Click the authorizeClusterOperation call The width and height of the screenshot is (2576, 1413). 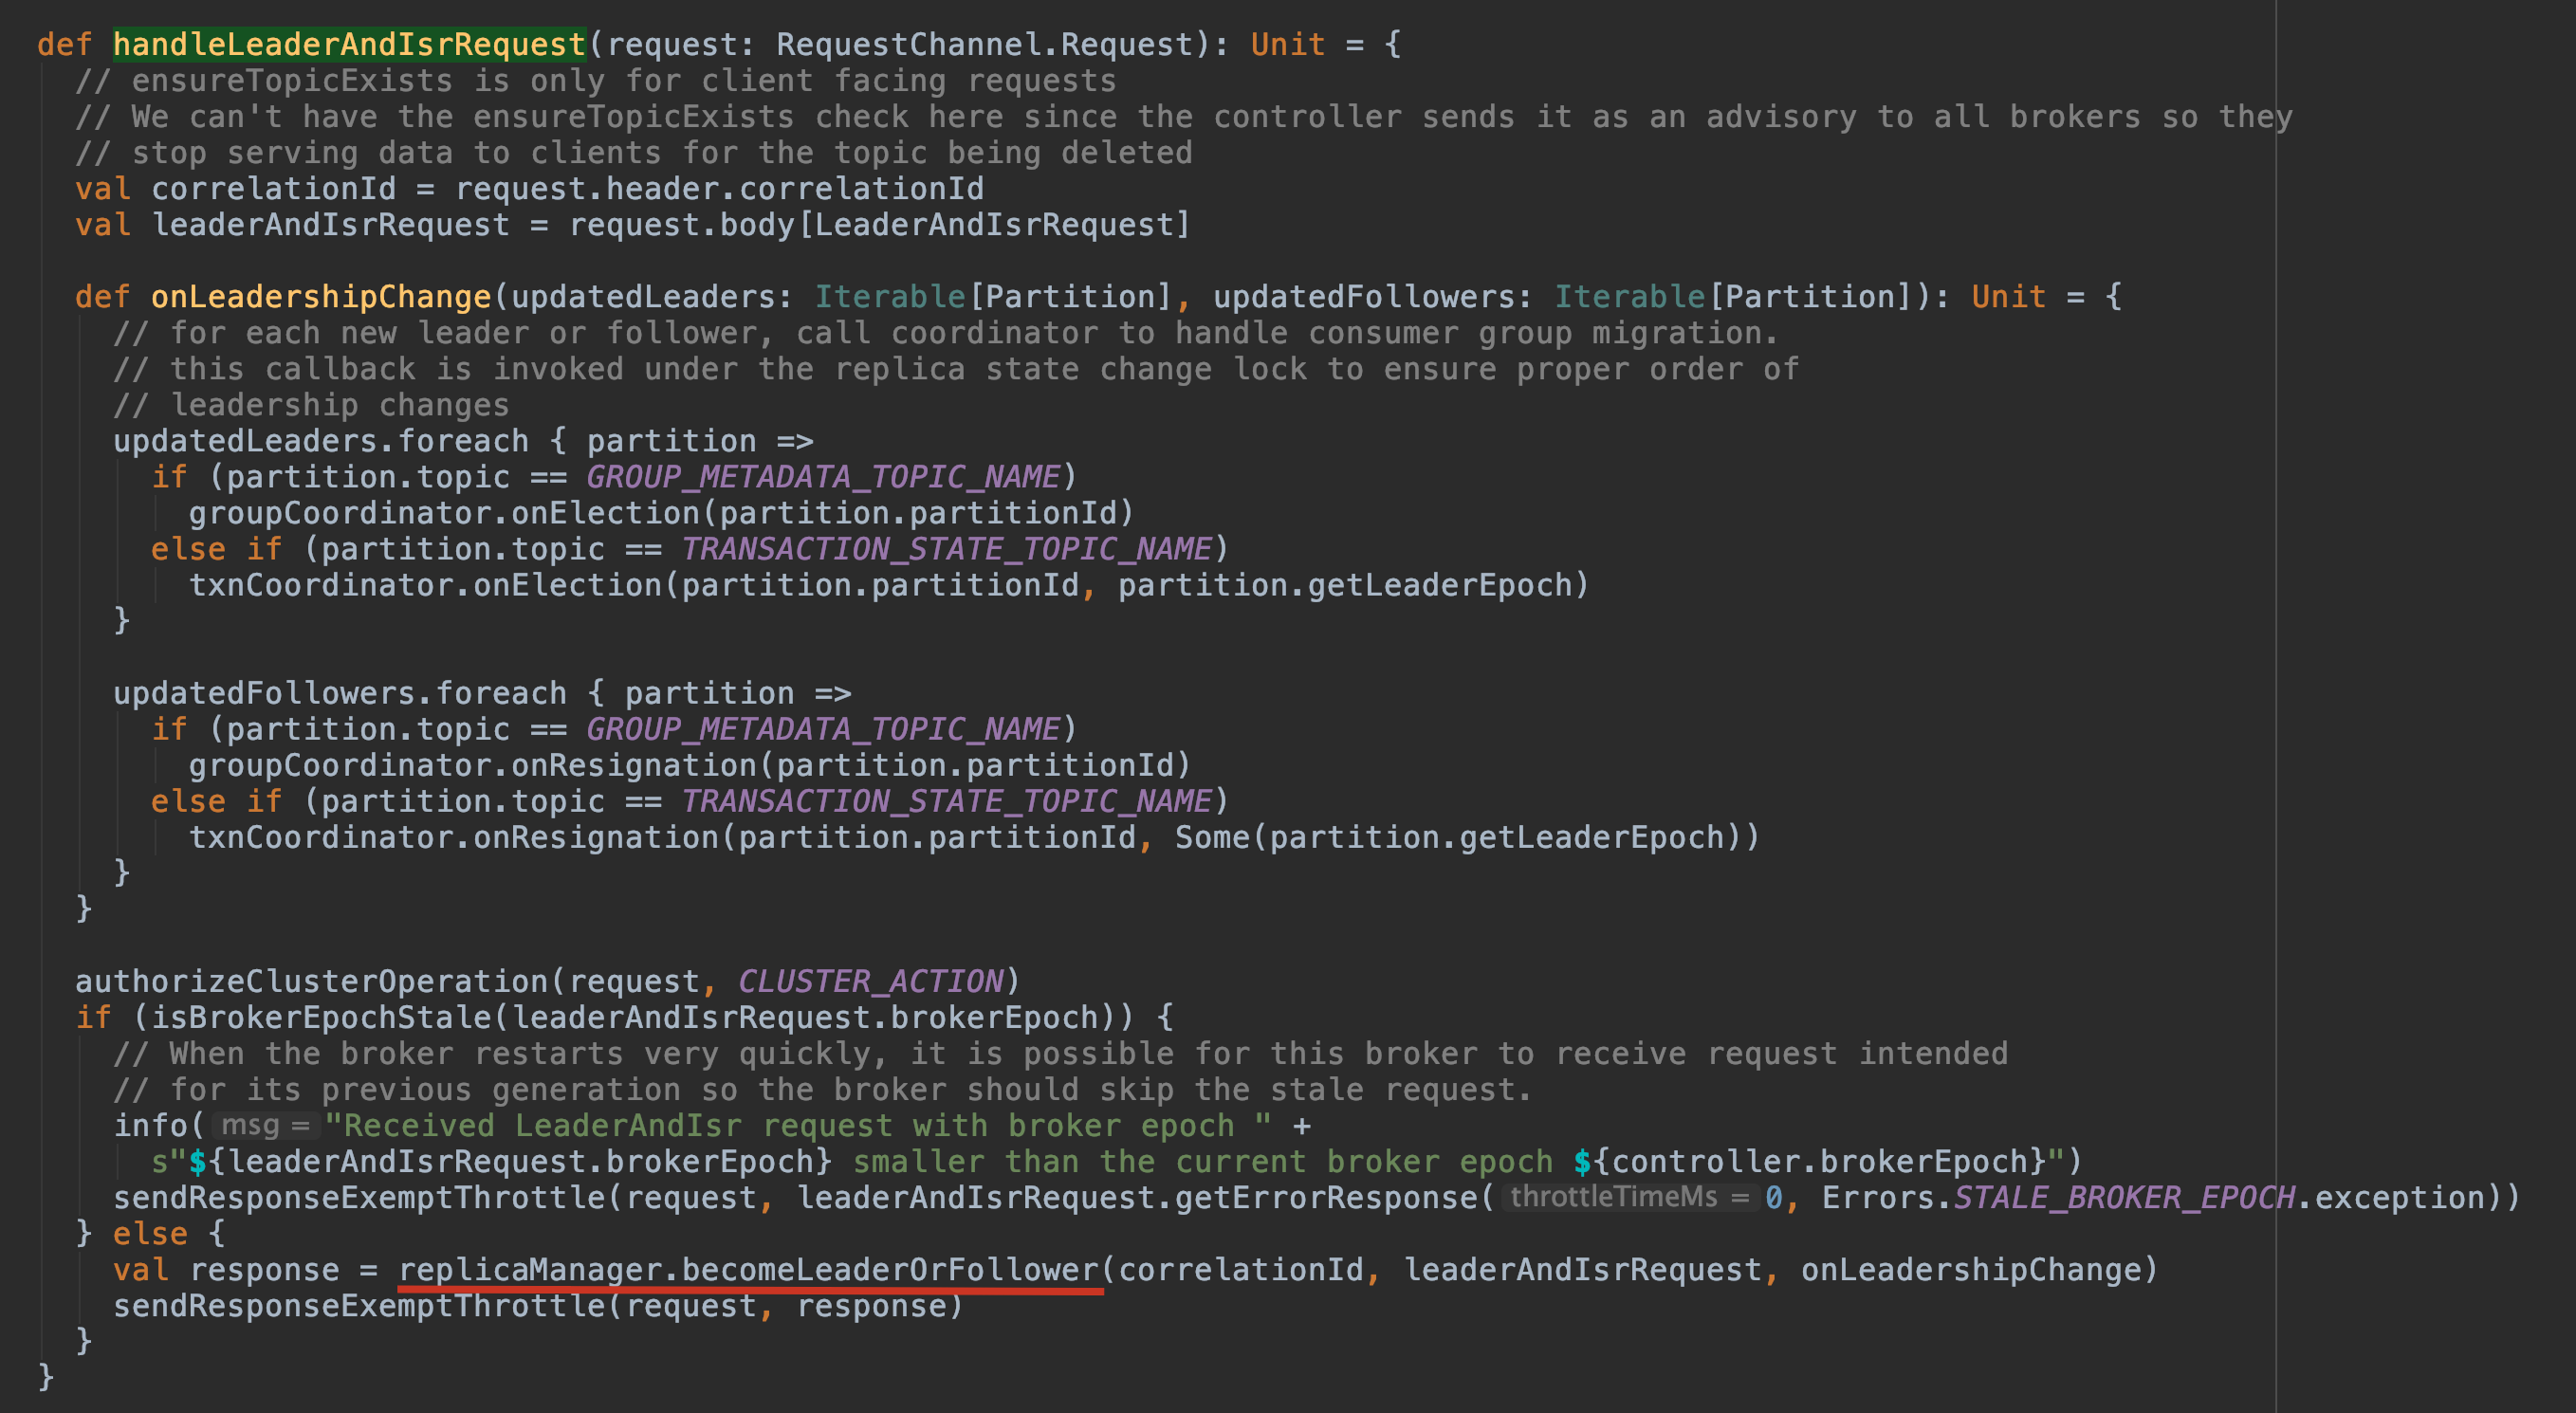tap(312, 982)
